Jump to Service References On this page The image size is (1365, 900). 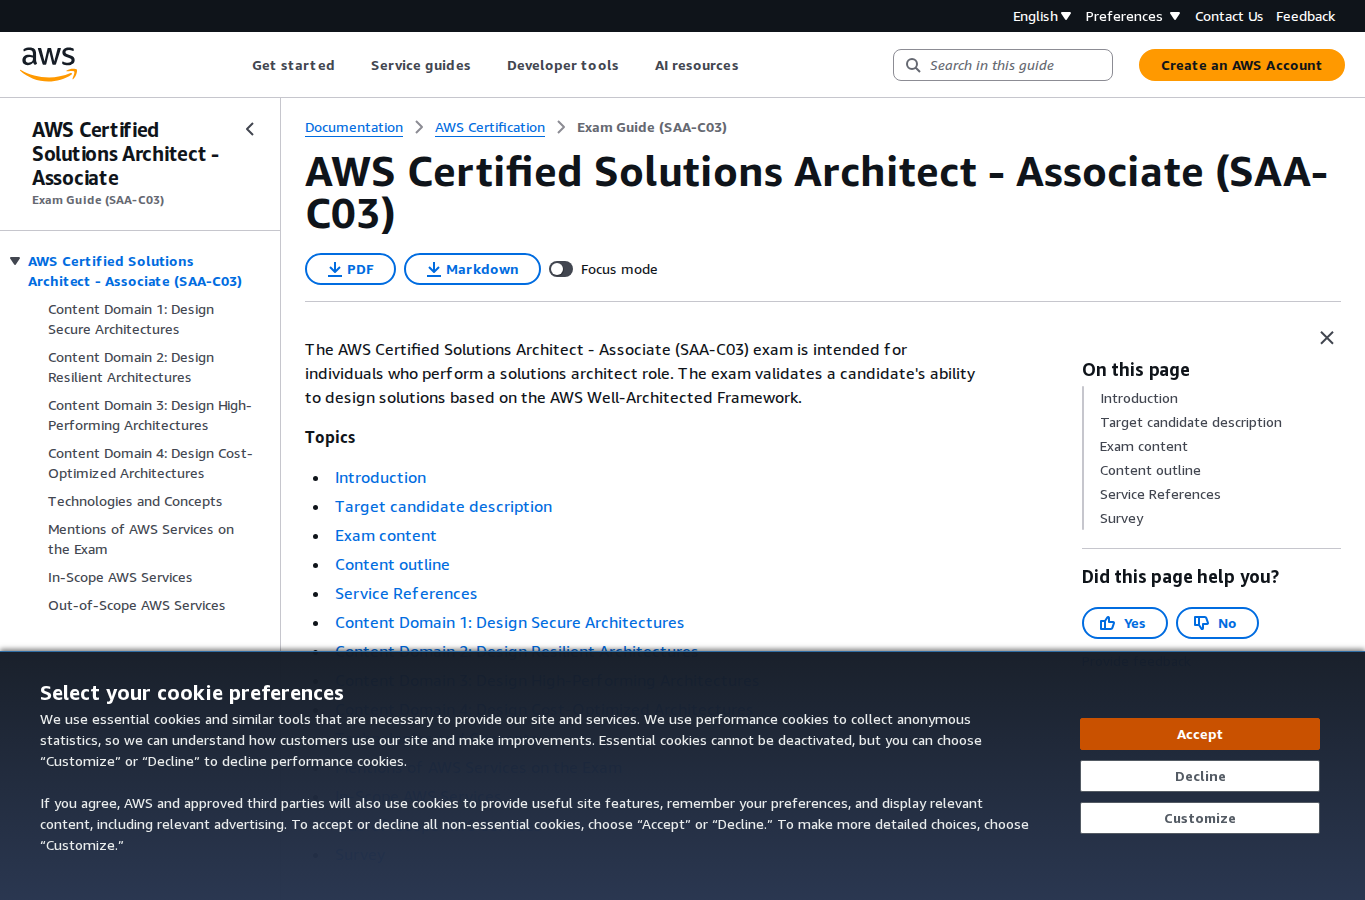(1160, 494)
